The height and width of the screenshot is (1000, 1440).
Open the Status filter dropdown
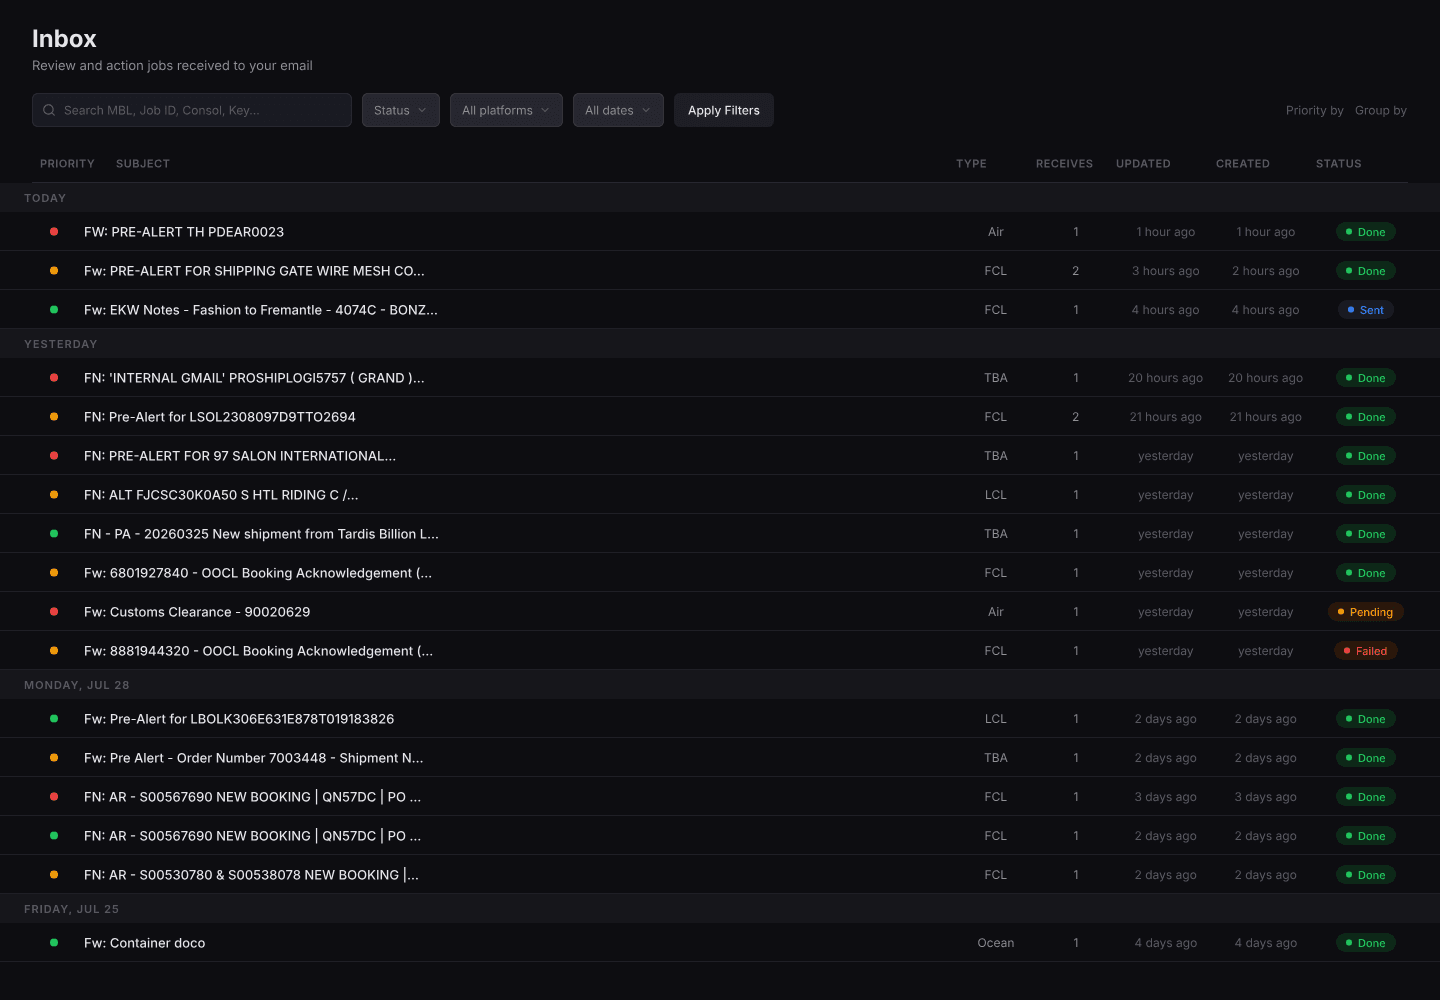pyautogui.click(x=400, y=110)
